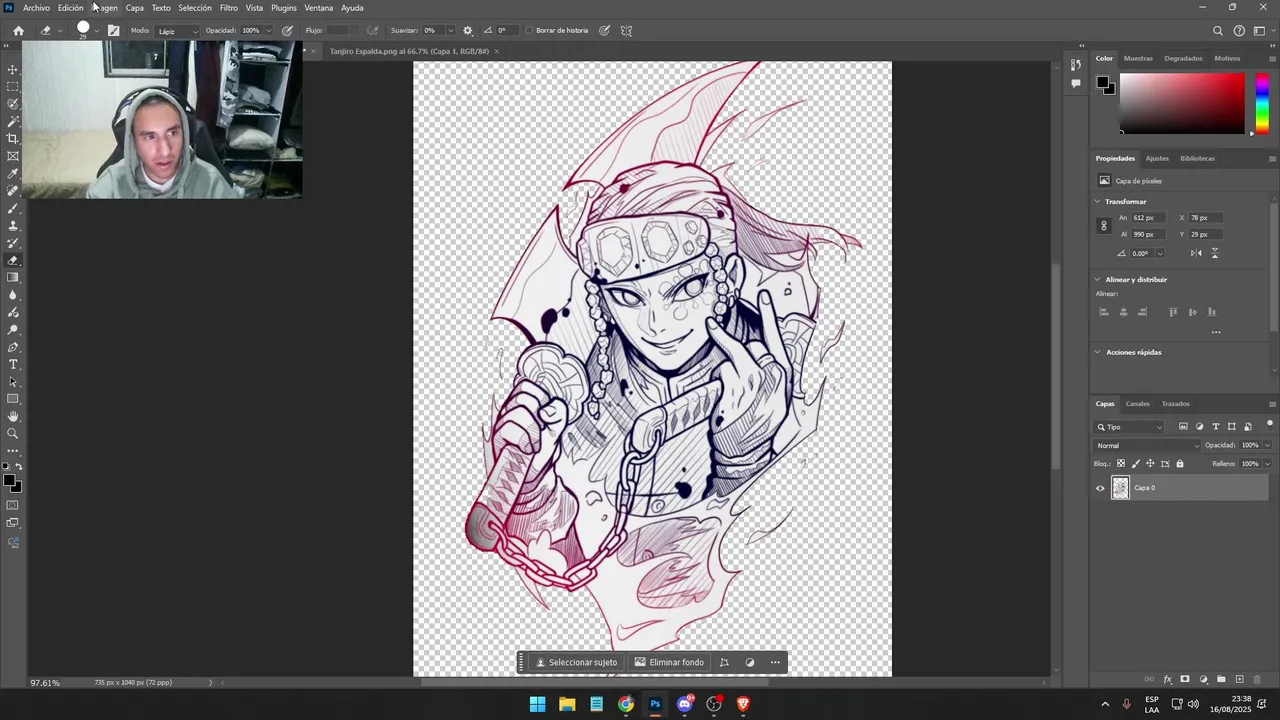This screenshot has width=1280, height=720.
Task: Toggle Quick Mask mode
Action: point(13,505)
